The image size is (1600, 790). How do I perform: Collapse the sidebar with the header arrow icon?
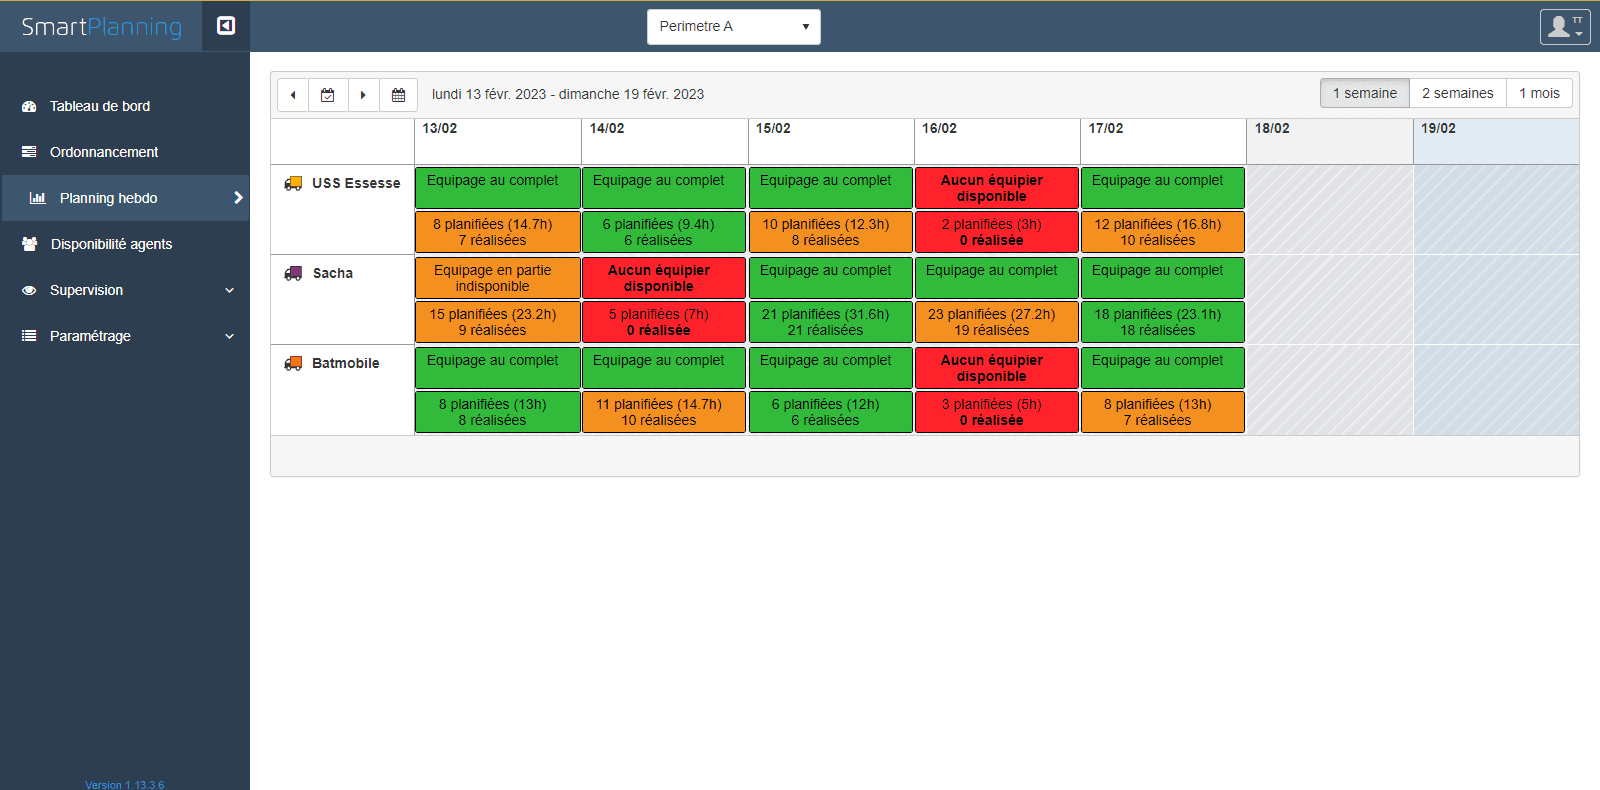click(x=226, y=26)
